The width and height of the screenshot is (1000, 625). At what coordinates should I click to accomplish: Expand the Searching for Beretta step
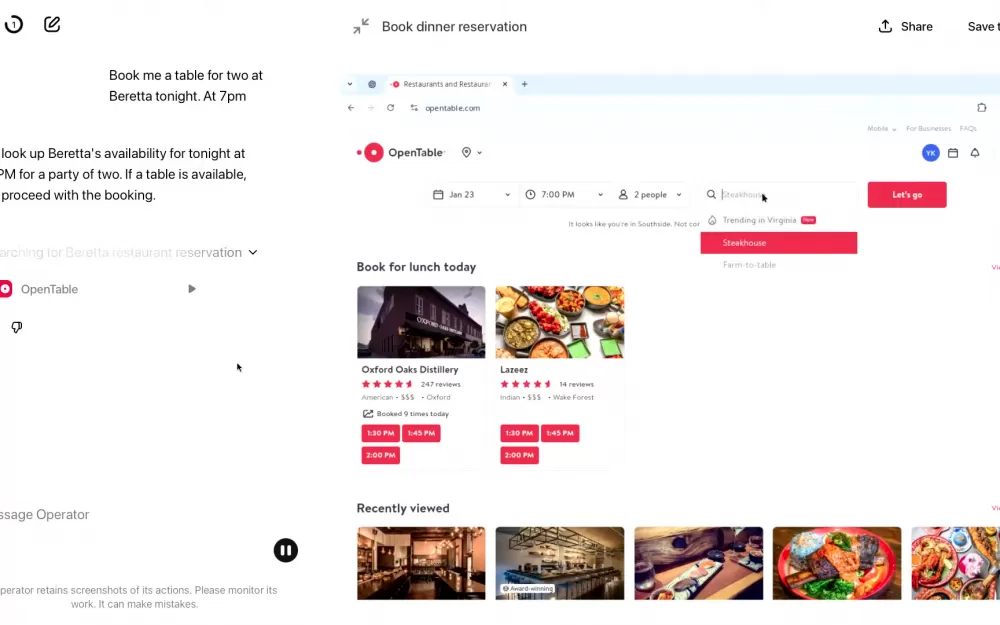pos(253,253)
